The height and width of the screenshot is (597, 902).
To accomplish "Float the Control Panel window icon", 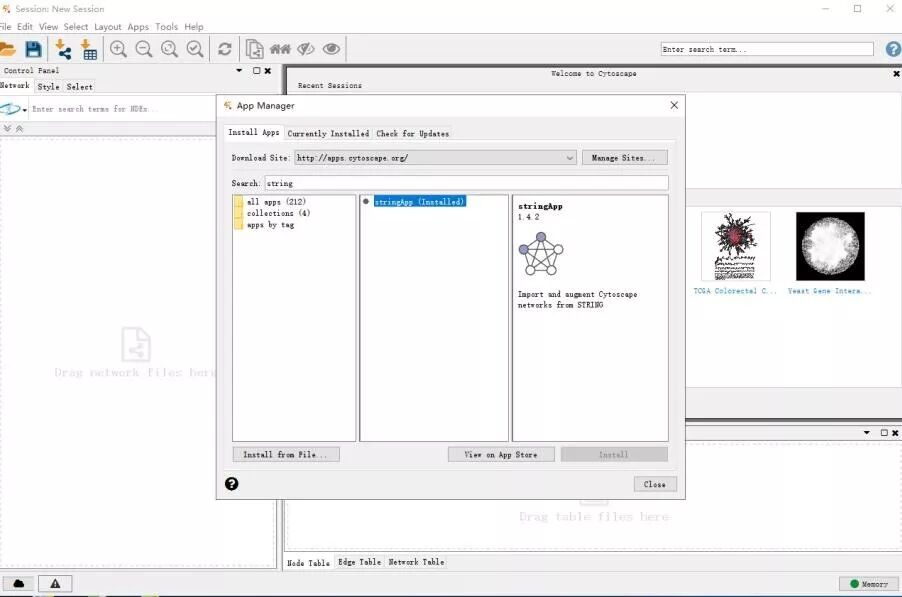I will [x=257, y=70].
